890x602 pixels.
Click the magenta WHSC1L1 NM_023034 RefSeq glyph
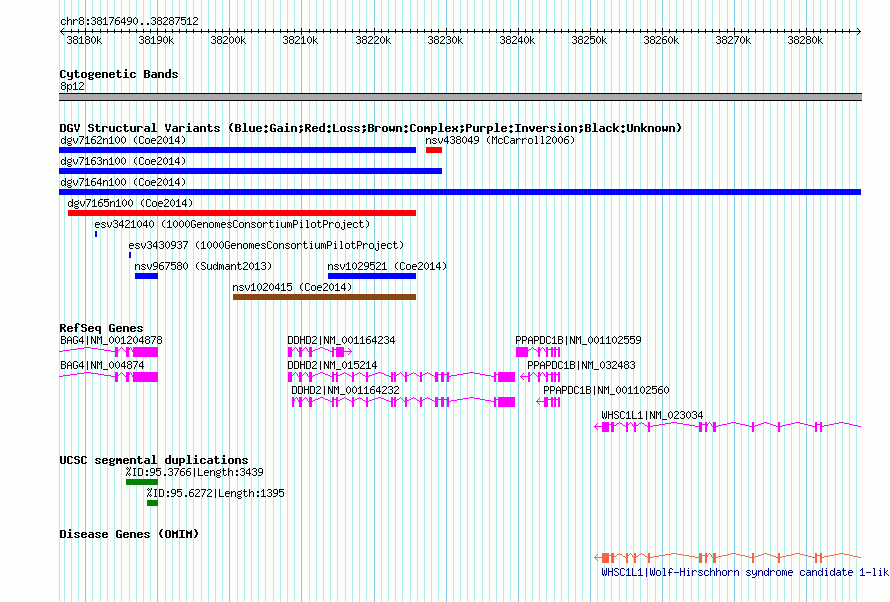(x=728, y=427)
